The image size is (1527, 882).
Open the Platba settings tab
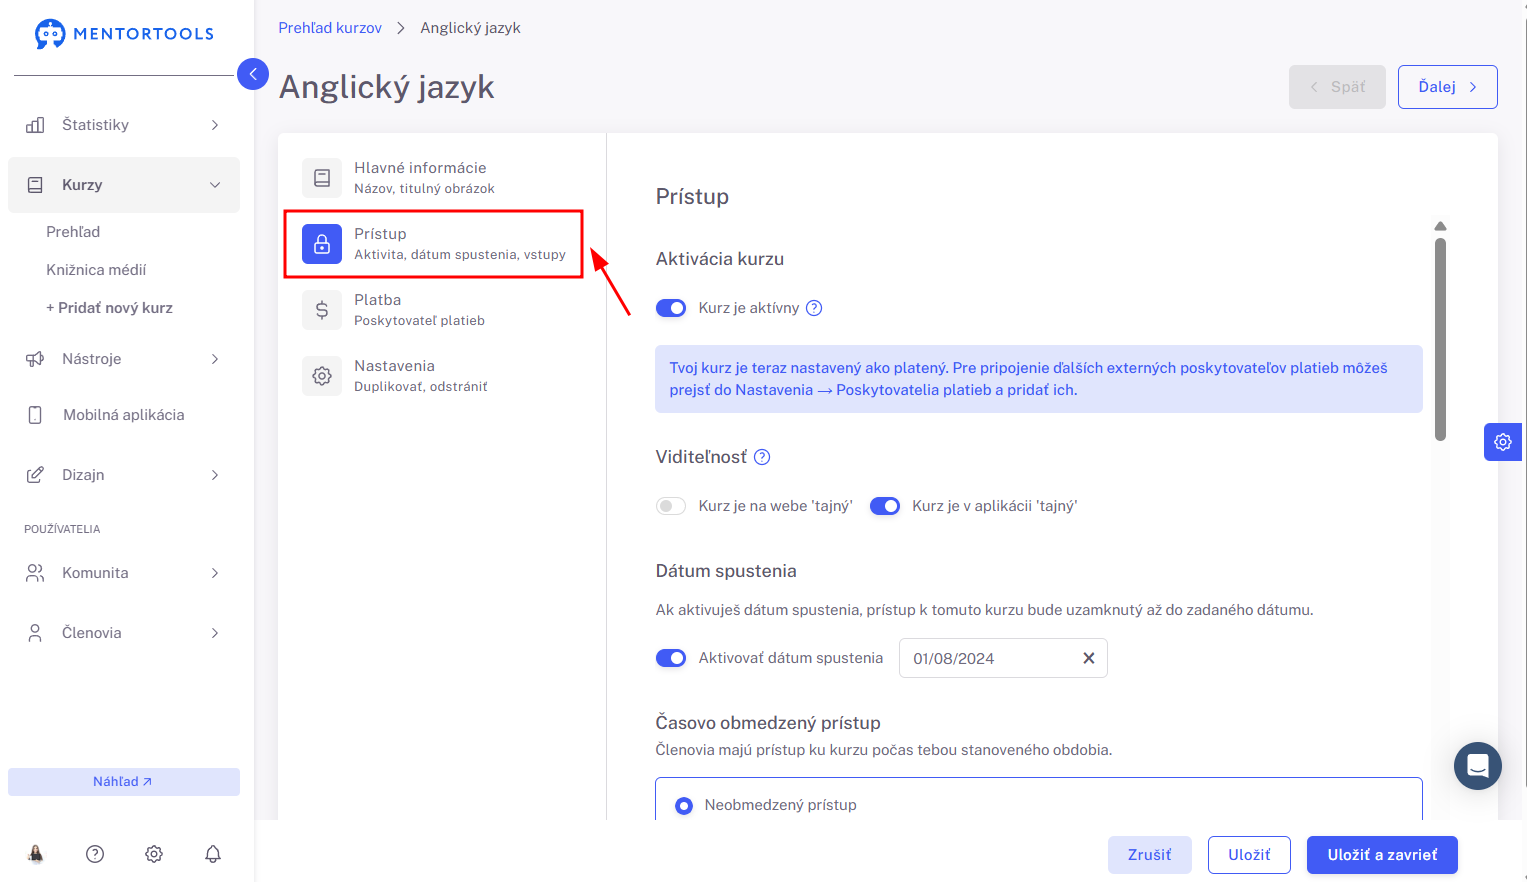pos(434,310)
